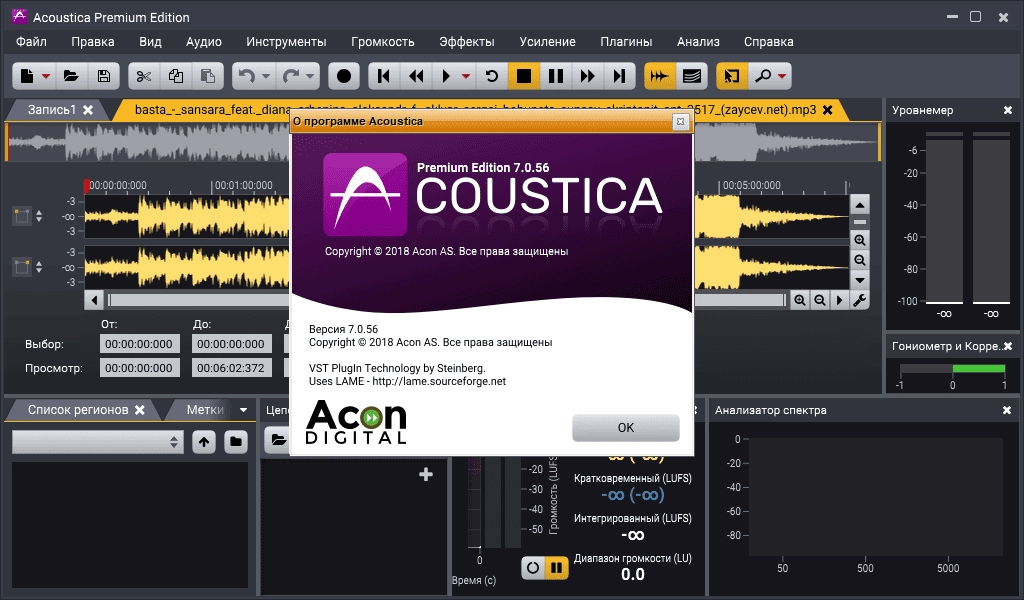Jump to start with the skip-back button
The width and height of the screenshot is (1024, 600).
[x=384, y=76]
